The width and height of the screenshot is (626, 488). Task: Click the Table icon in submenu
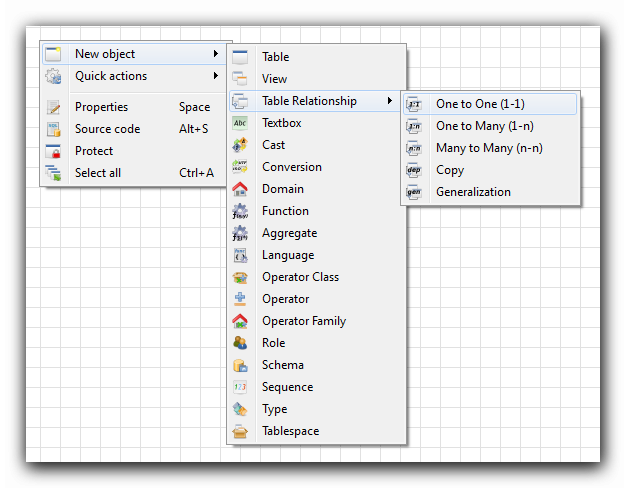(240, 57)
